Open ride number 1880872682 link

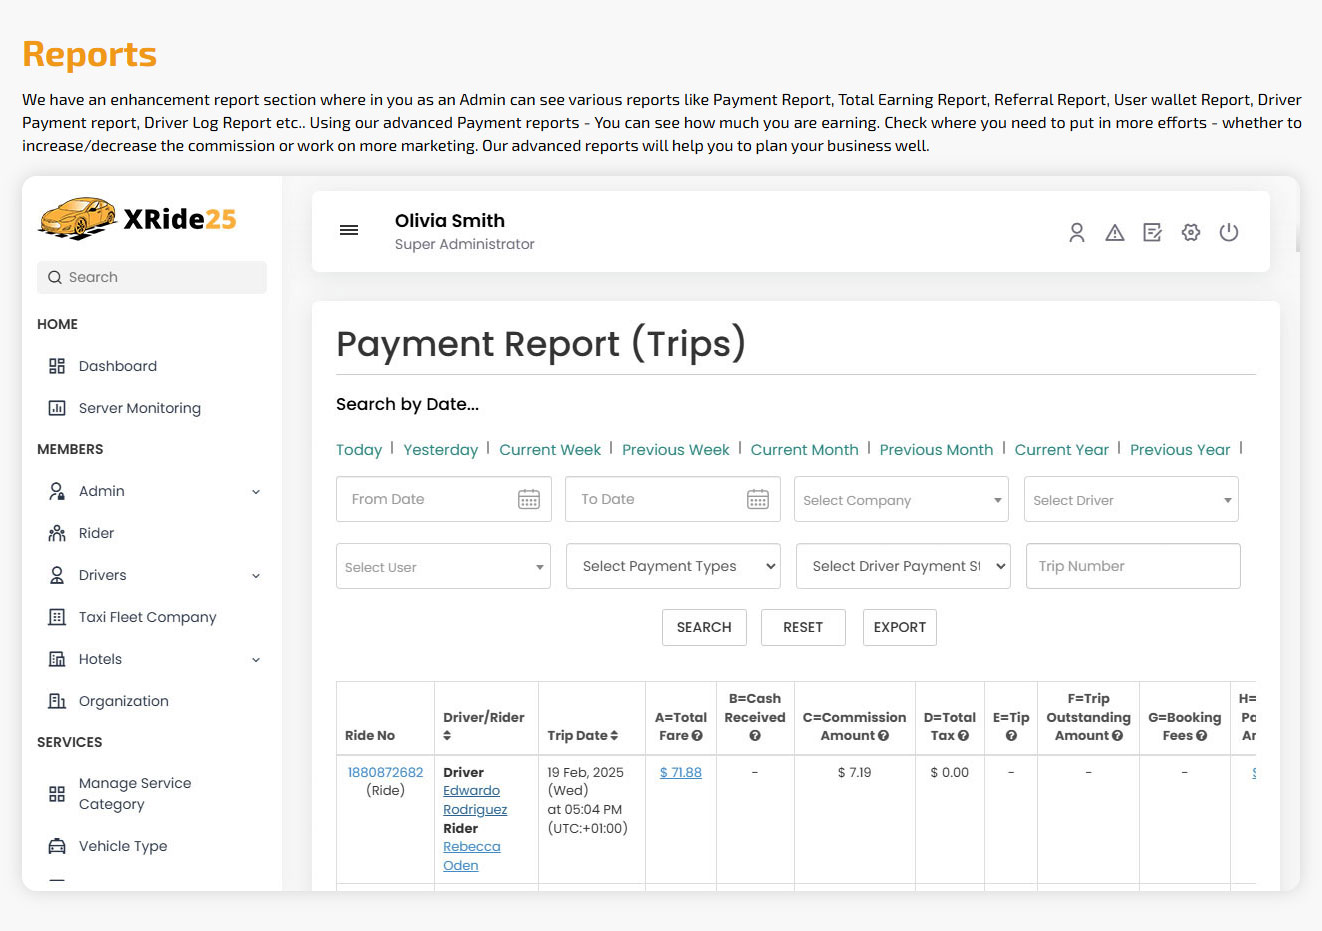[385, 772]
